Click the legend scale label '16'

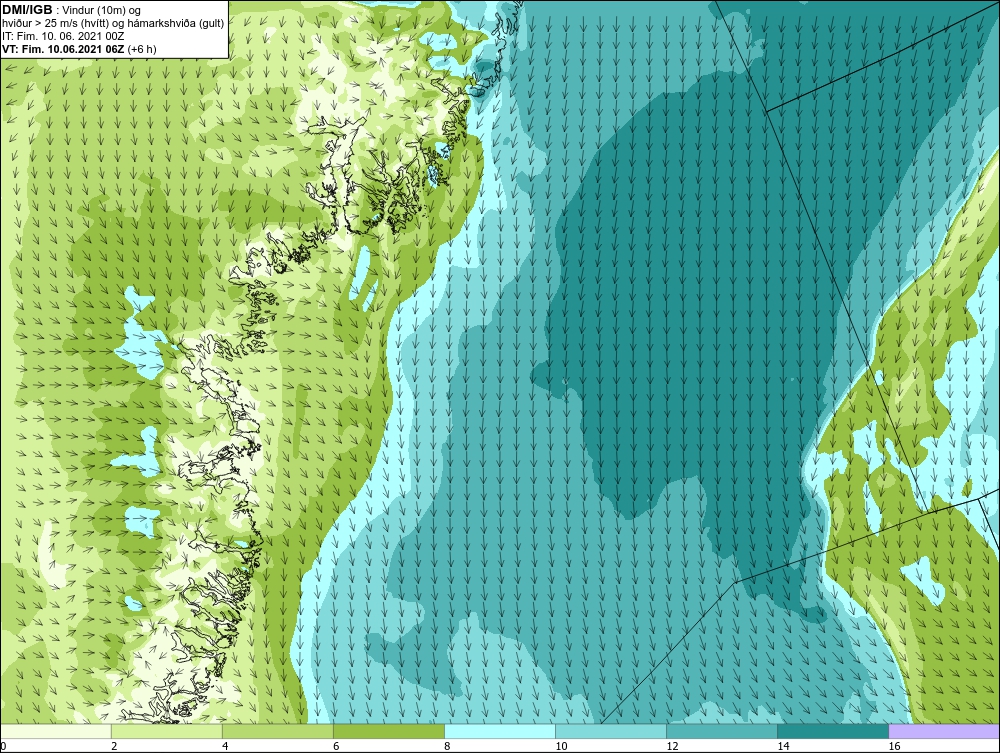894,746
